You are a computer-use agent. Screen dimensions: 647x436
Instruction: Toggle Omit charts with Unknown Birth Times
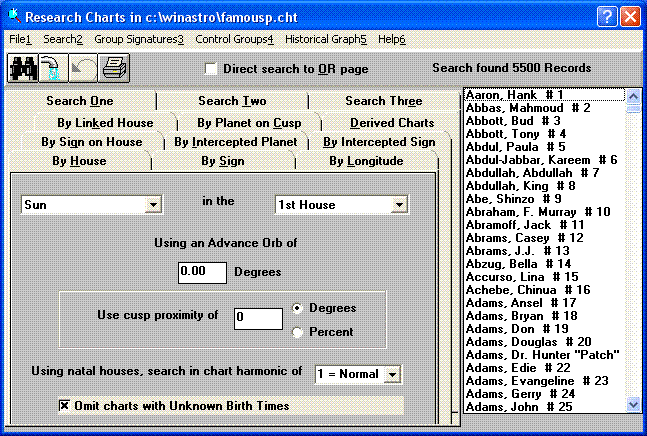64,405
